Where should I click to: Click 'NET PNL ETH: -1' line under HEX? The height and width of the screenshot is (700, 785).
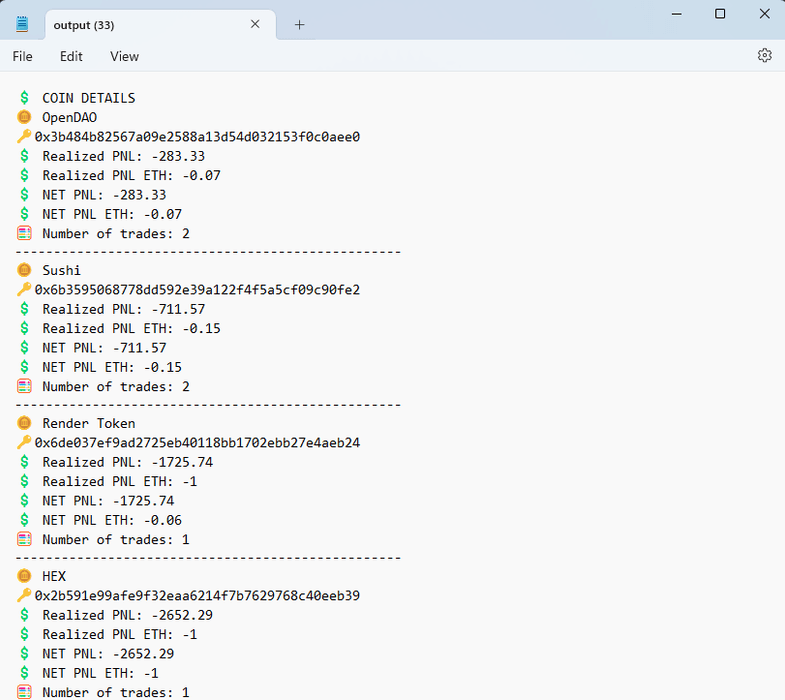pos(100,673)
